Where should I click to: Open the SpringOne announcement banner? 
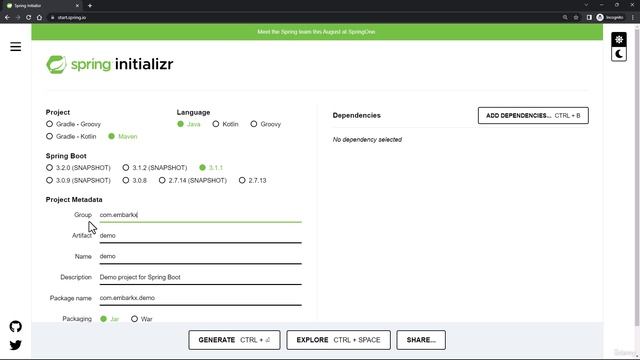click(317, 32)
